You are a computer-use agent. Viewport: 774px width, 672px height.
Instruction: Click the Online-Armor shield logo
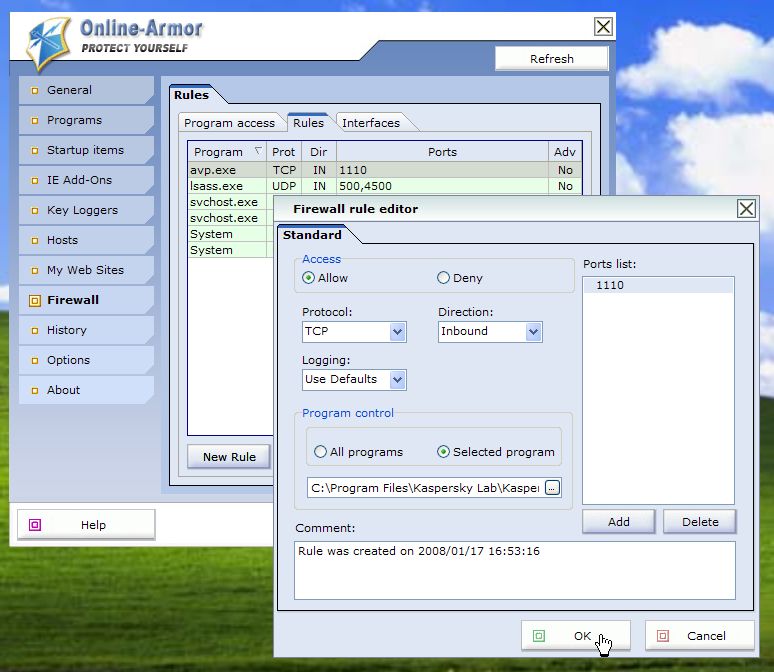(48, 43)
